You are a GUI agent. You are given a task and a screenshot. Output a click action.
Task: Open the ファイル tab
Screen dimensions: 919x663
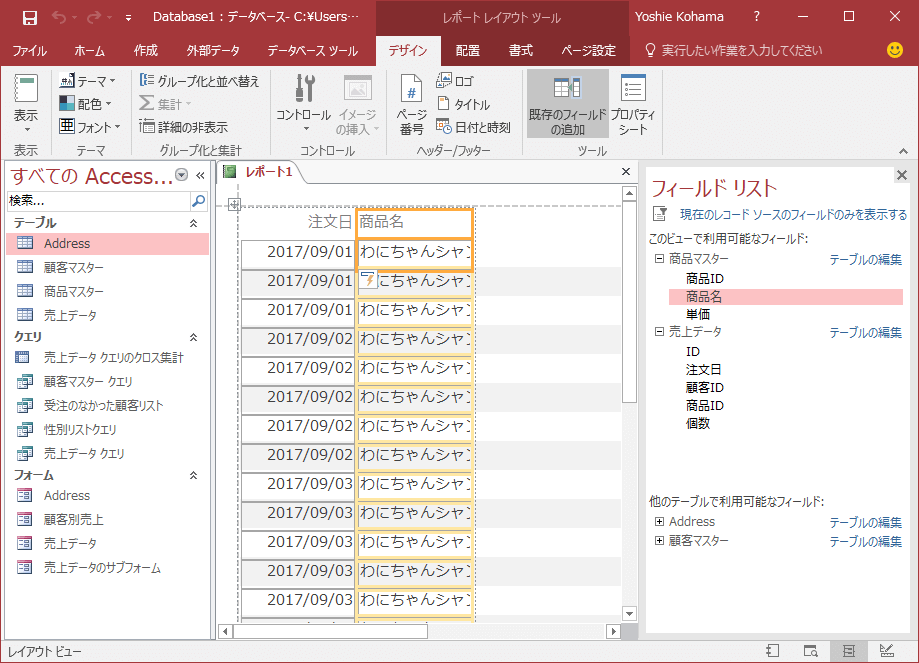29,51
